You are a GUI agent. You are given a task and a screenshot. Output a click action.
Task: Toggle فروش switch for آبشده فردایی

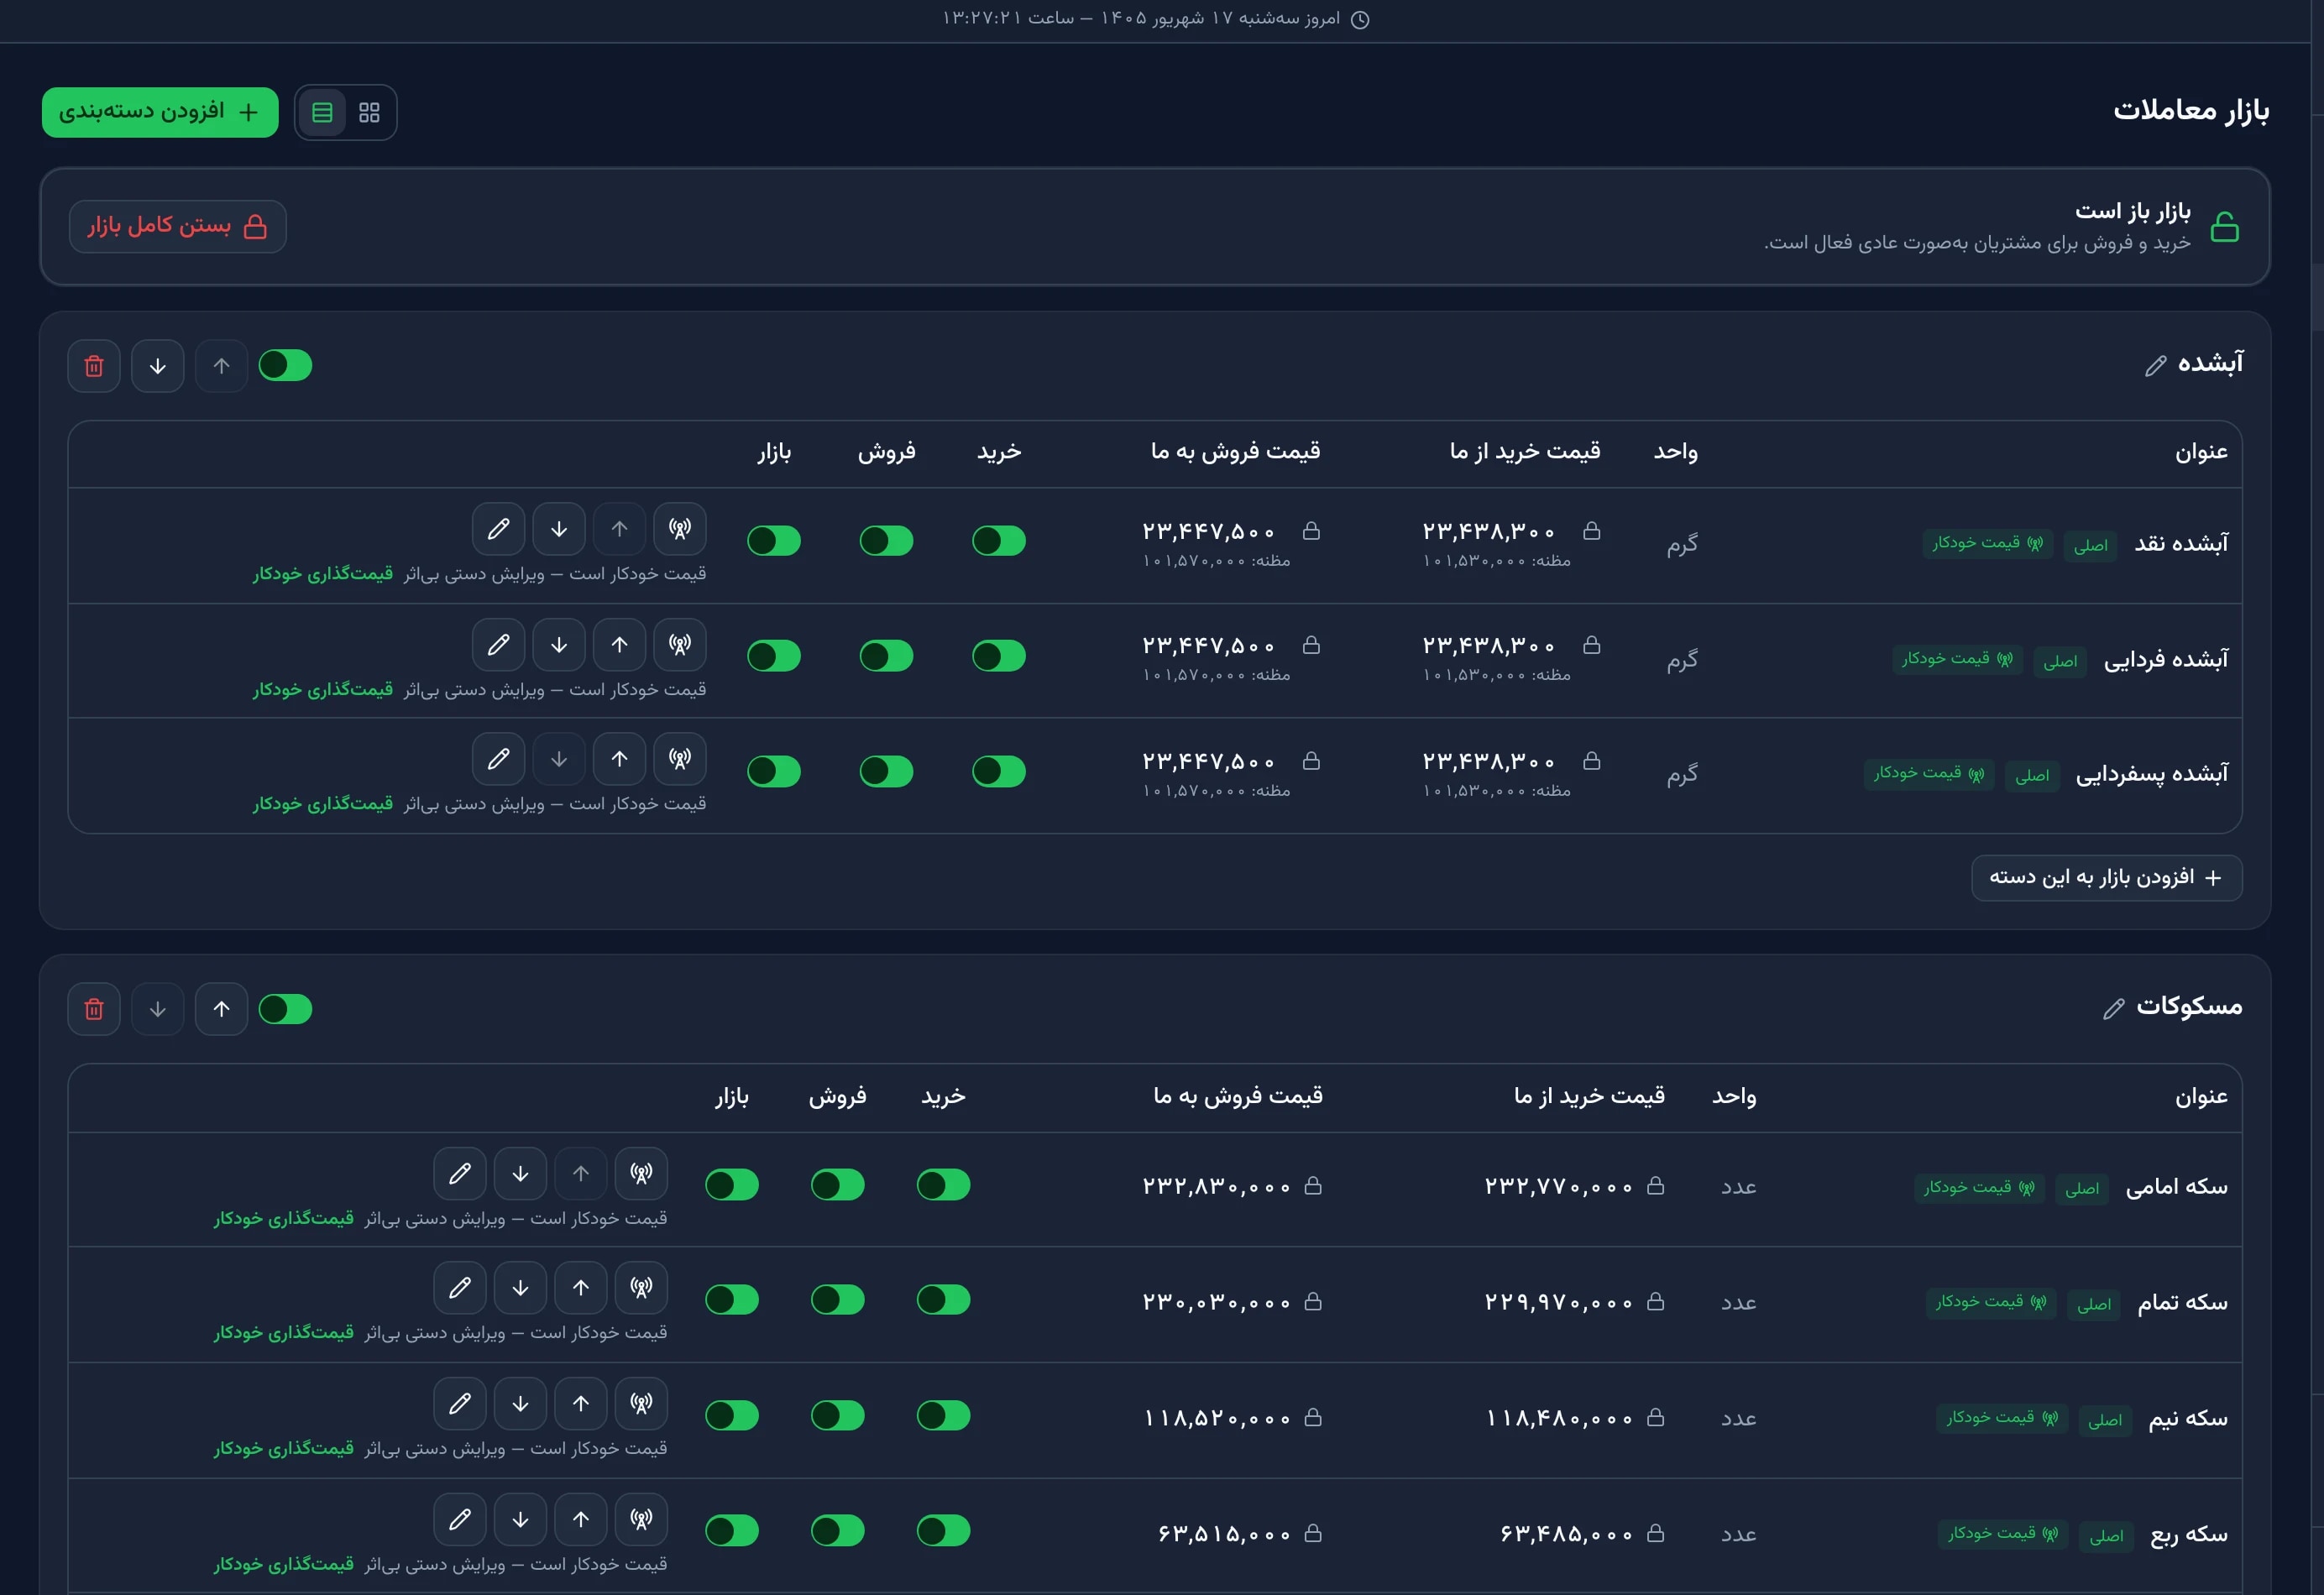click(x=886, y=656)
